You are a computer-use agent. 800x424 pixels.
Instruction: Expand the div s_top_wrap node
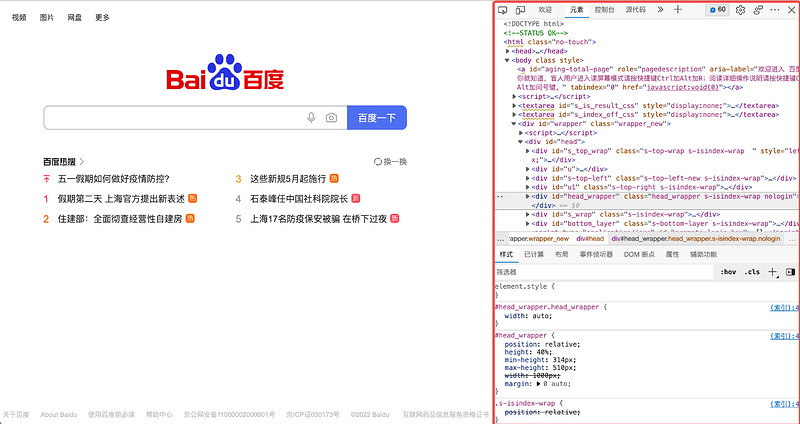528,151
